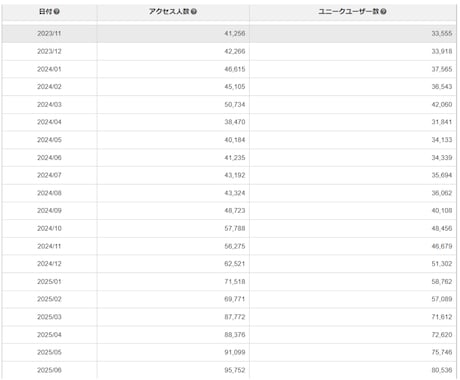Image resolution: width=460 pixels, height=380 pixels.
Task: Sort by the 日付 column header
Action: 49,12
